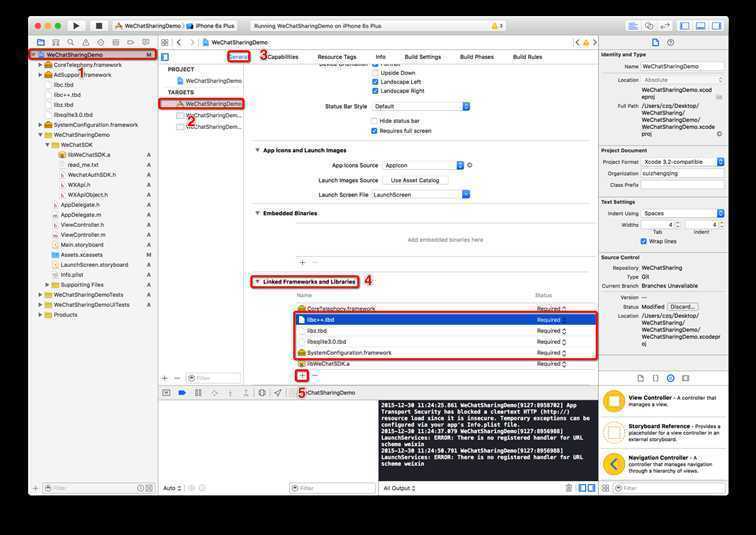This screenshot has width=756, height=535.
Task: Hide the Utilities pane
Action: pyautogui.click(x=716, y=26)
